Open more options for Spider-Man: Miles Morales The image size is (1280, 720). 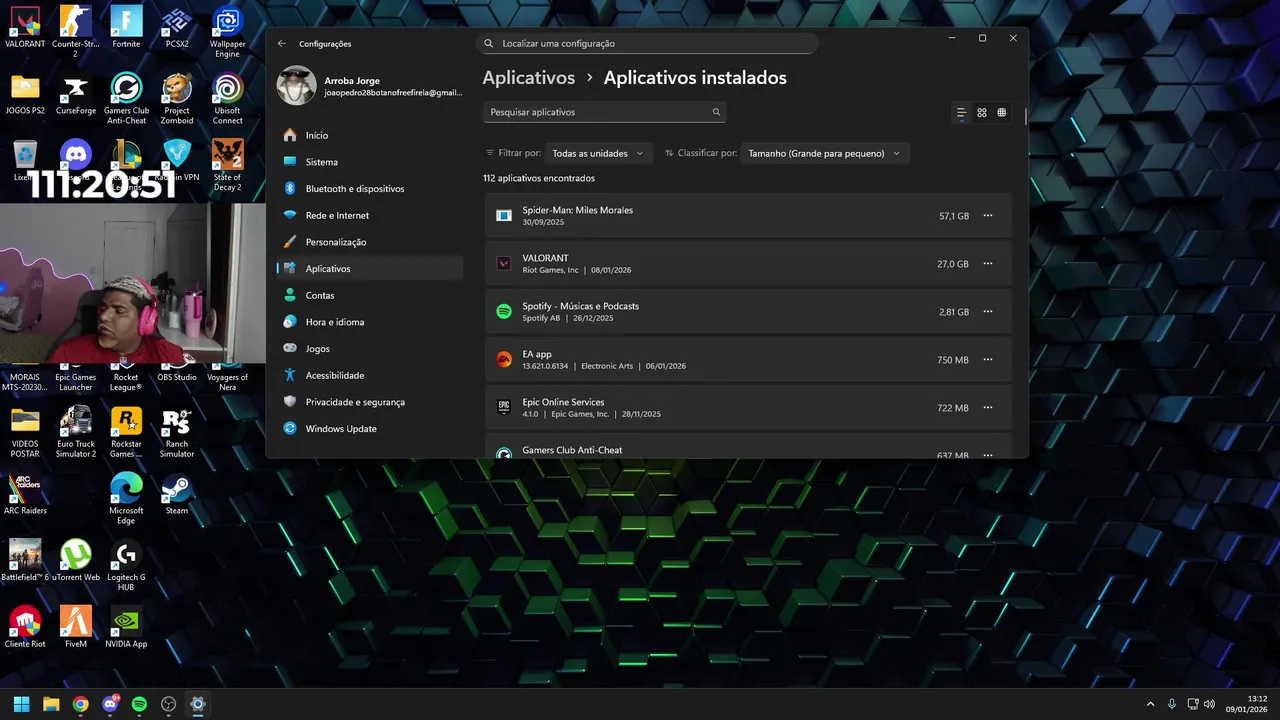click(x=988, y=216)
